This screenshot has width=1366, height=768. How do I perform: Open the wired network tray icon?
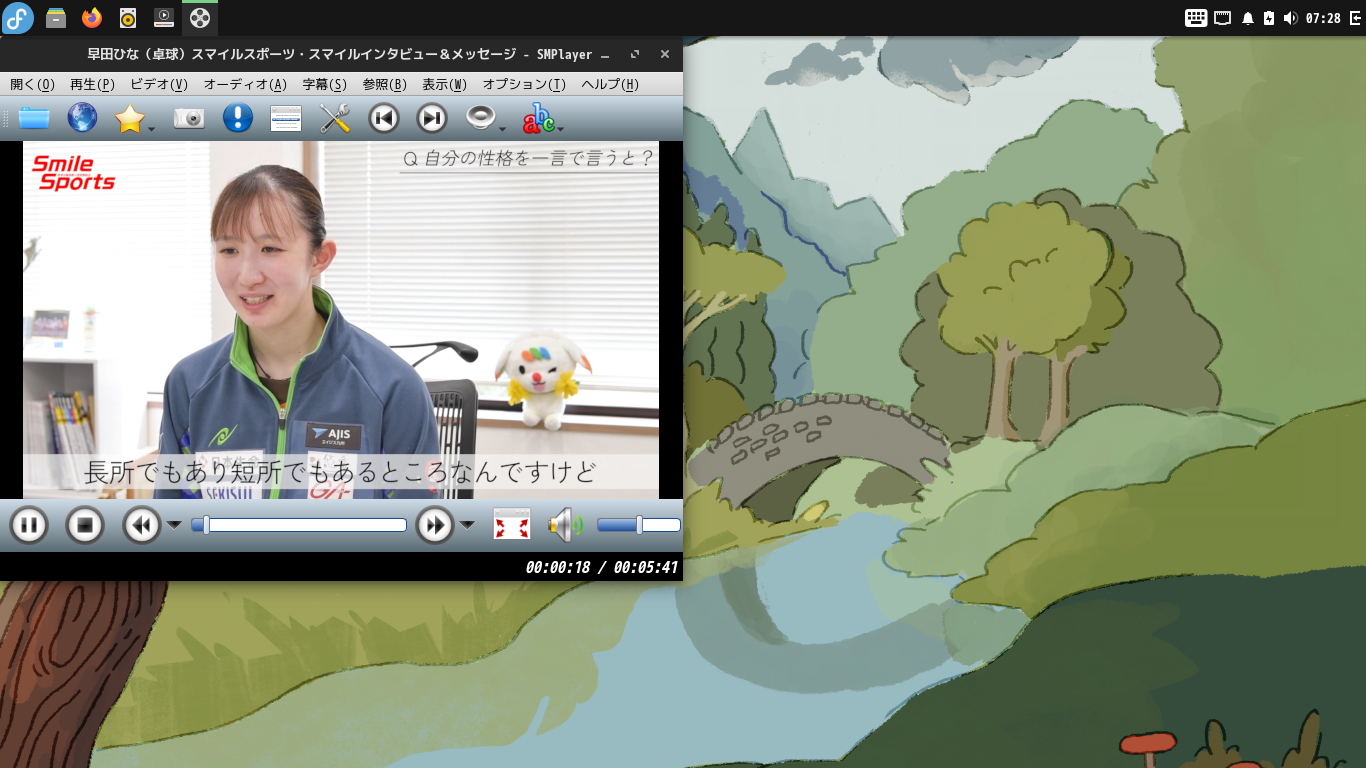coord(1222,18)
